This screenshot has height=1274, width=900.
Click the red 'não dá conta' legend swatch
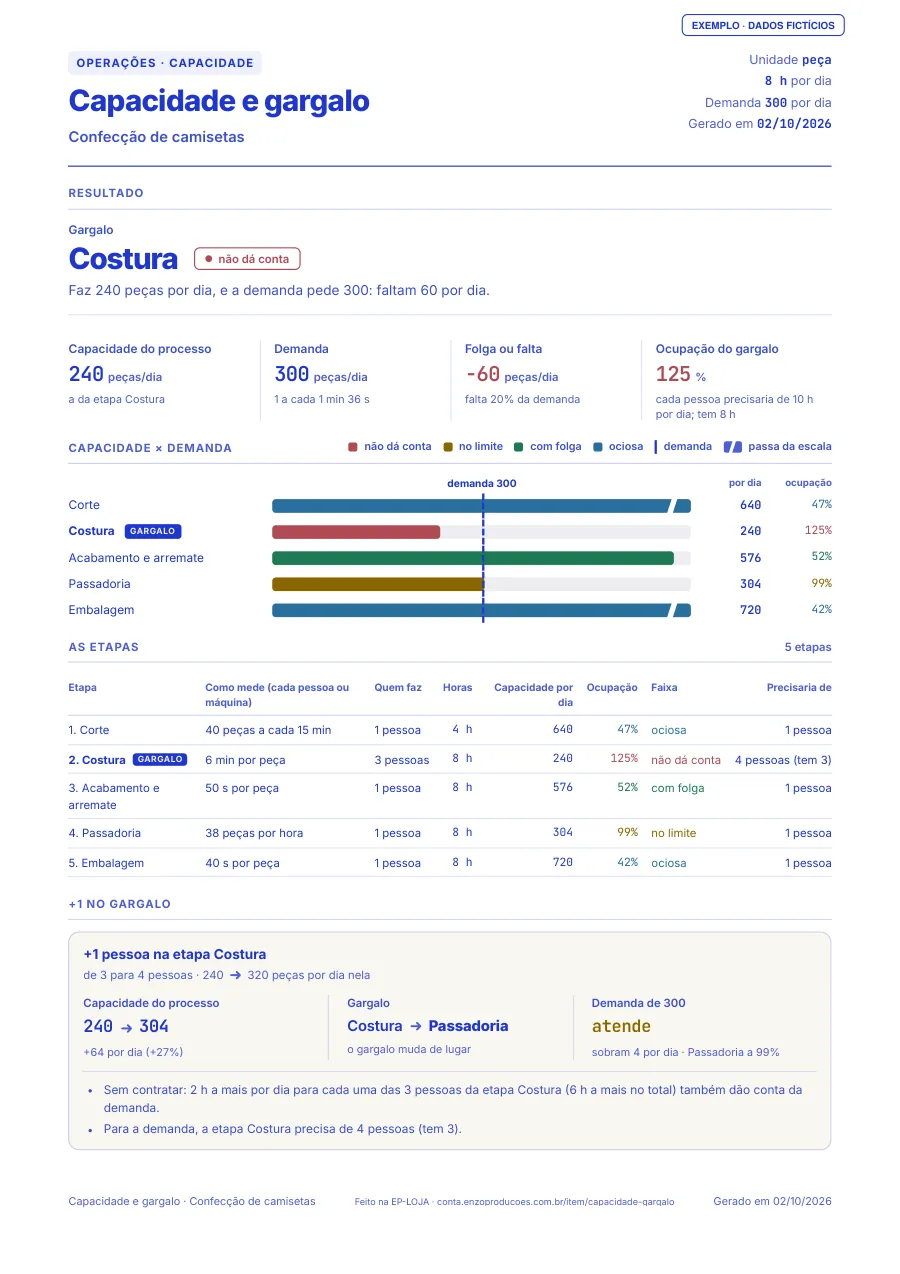(x=353, y=447)
